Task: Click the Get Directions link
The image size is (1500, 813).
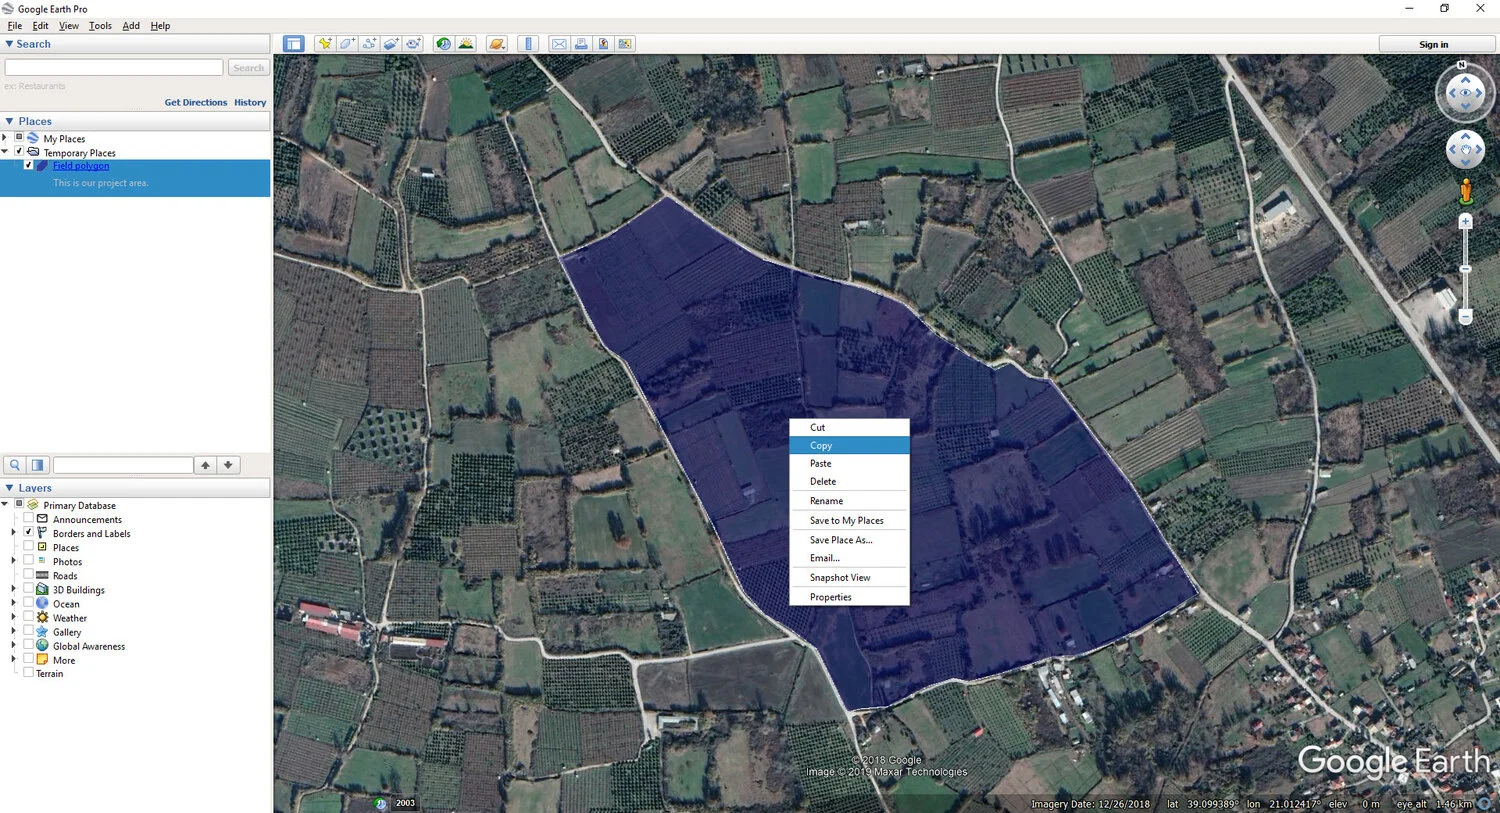Action: pyautogui.click(x=196, y=102)
